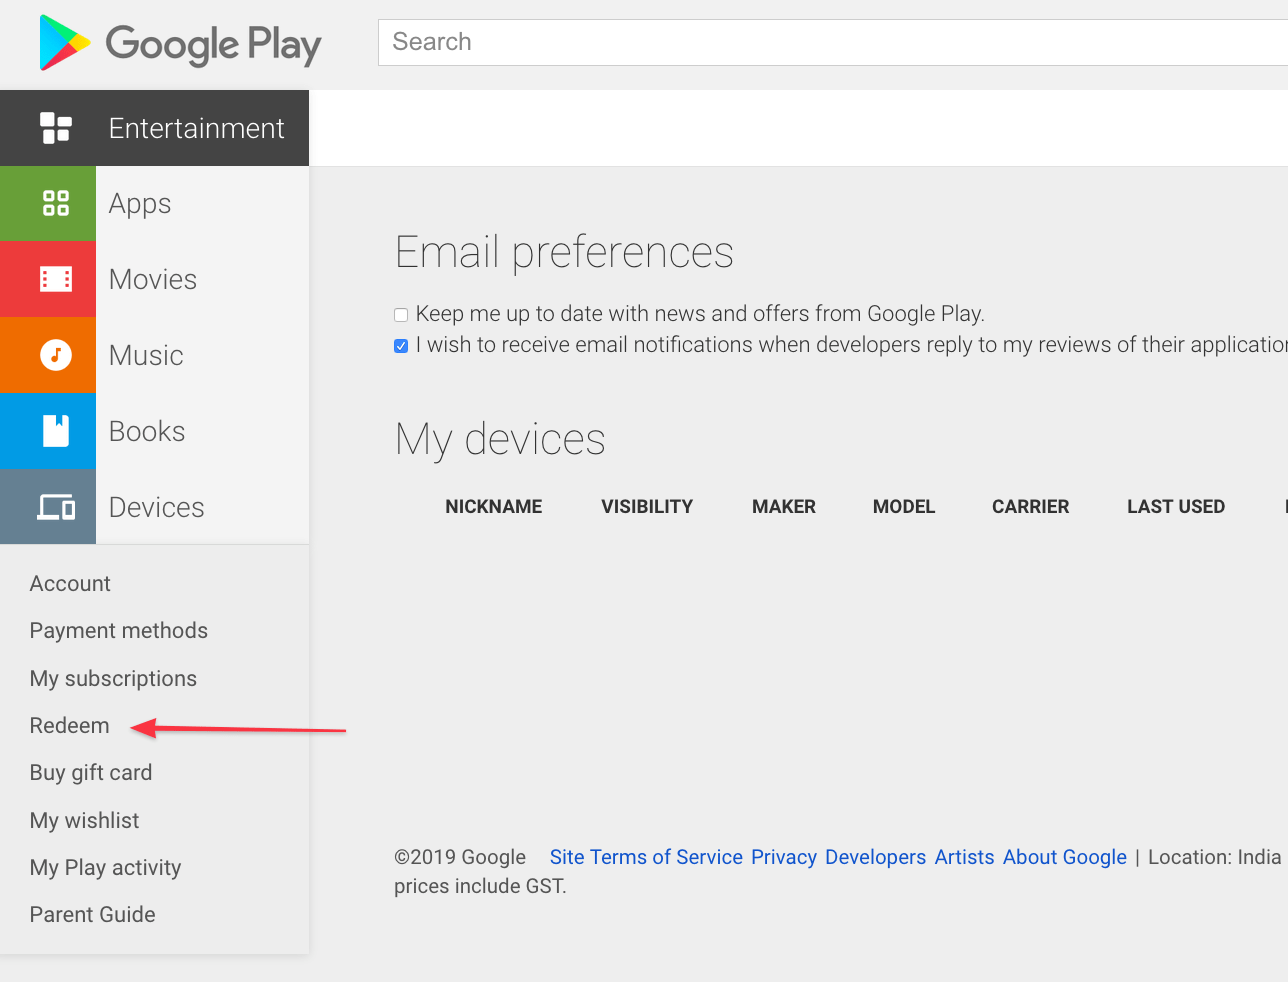The height and width of the screenshot is (982, 1288).
Task: Click the LAST USED column header
Action: [x=1176, y=507]
